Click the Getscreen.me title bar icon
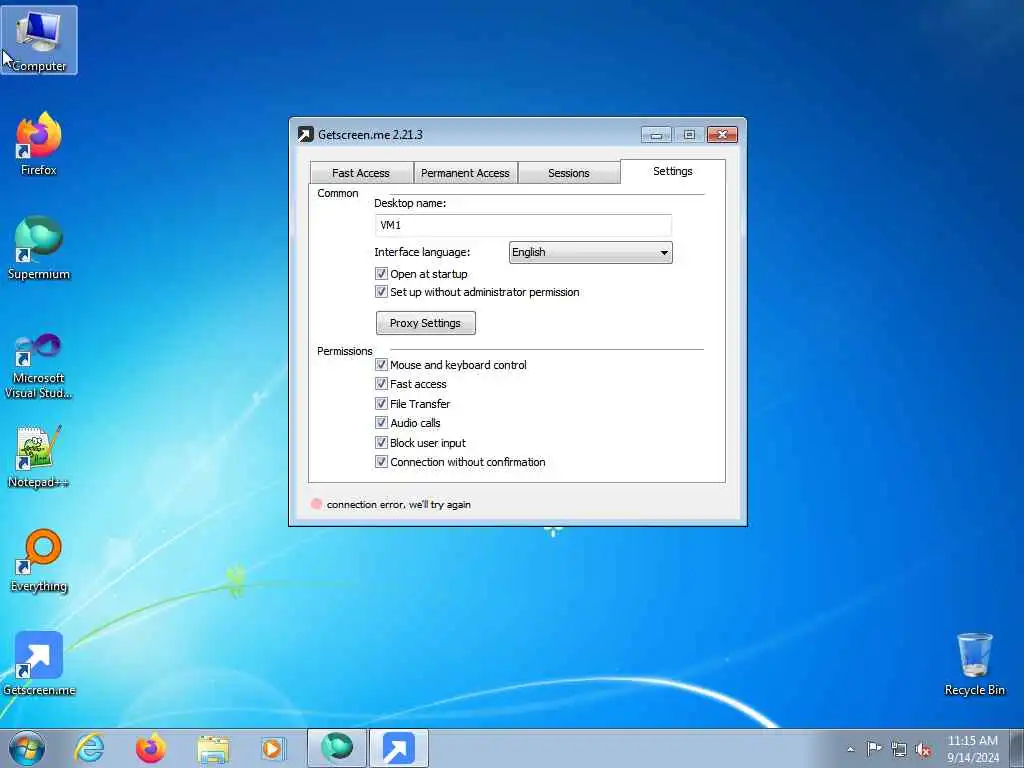The image size is (1024, 768). point(306,135)
